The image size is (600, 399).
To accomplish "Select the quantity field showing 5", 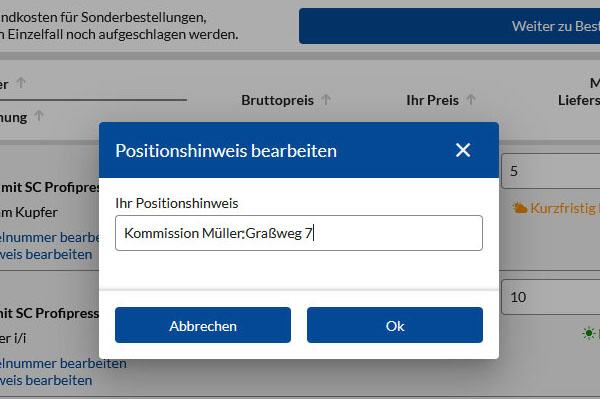I will [x=550, y=171].
